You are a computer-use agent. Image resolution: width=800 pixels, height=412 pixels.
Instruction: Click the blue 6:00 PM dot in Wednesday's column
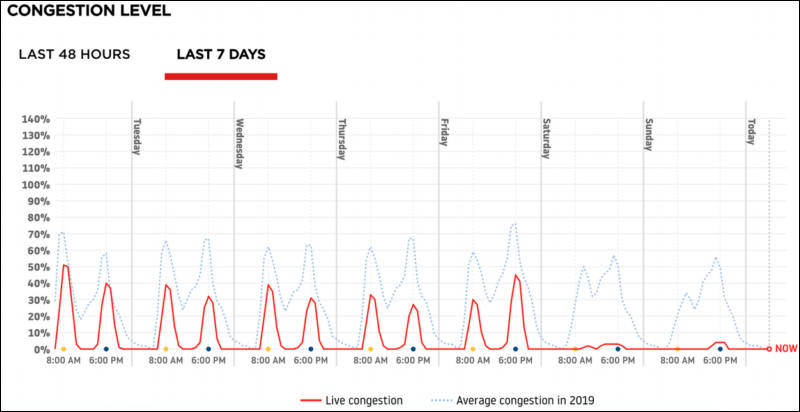click(x=311, y=349)
